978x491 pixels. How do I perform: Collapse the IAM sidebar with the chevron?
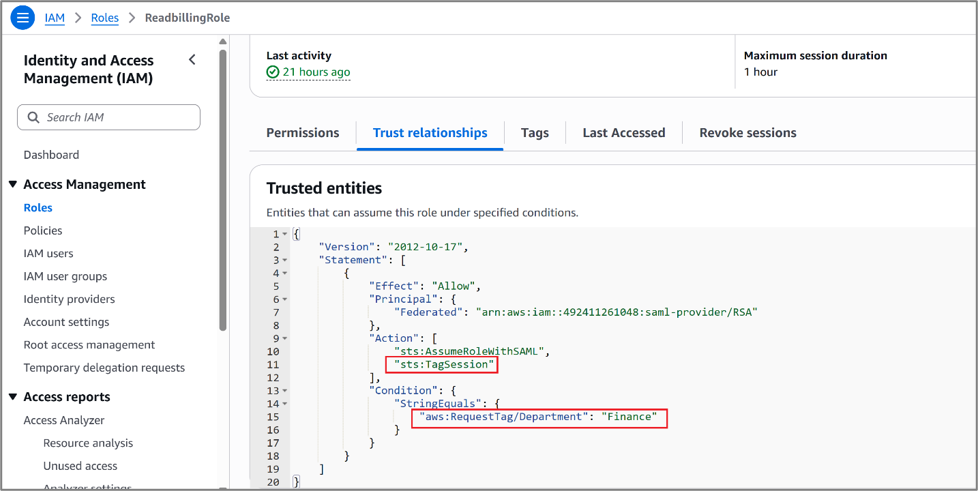tap(192, 60)
